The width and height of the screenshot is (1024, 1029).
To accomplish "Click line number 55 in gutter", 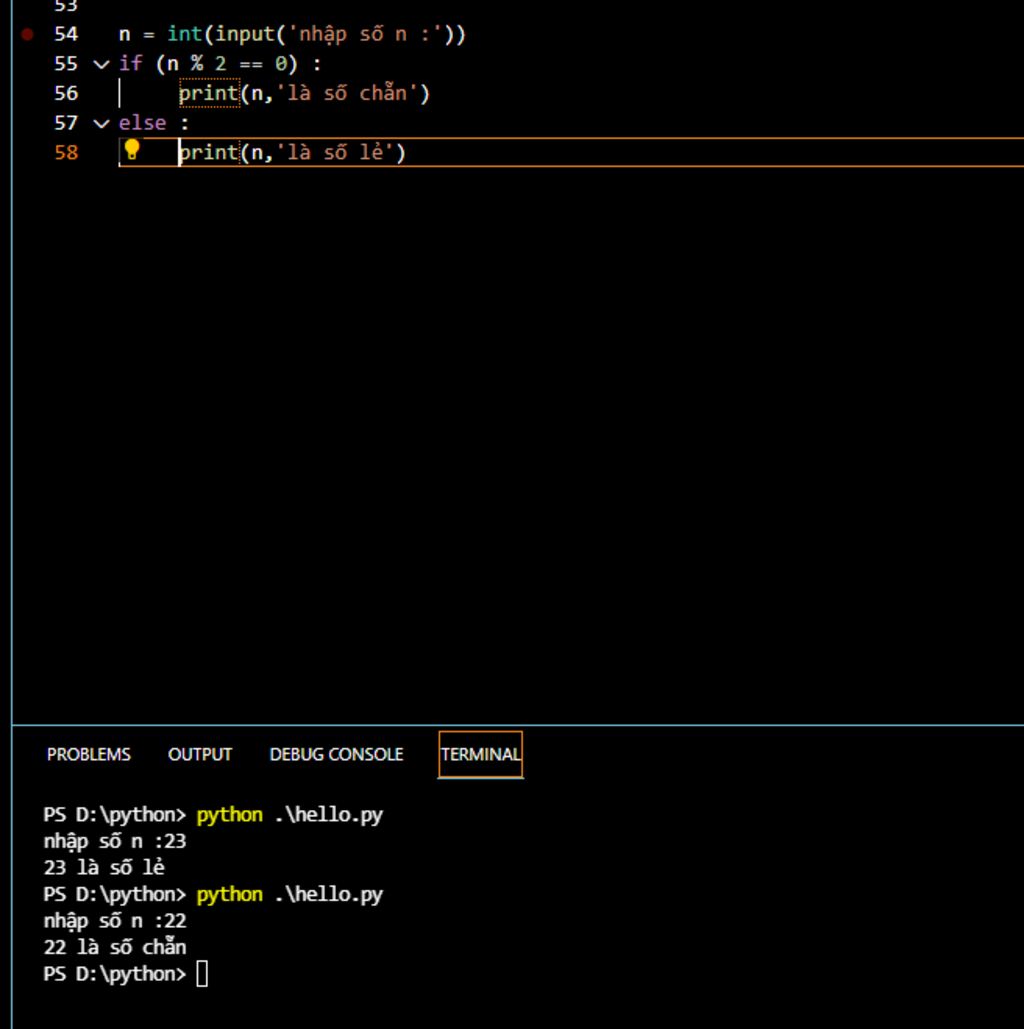I will (x=66, y=64).
